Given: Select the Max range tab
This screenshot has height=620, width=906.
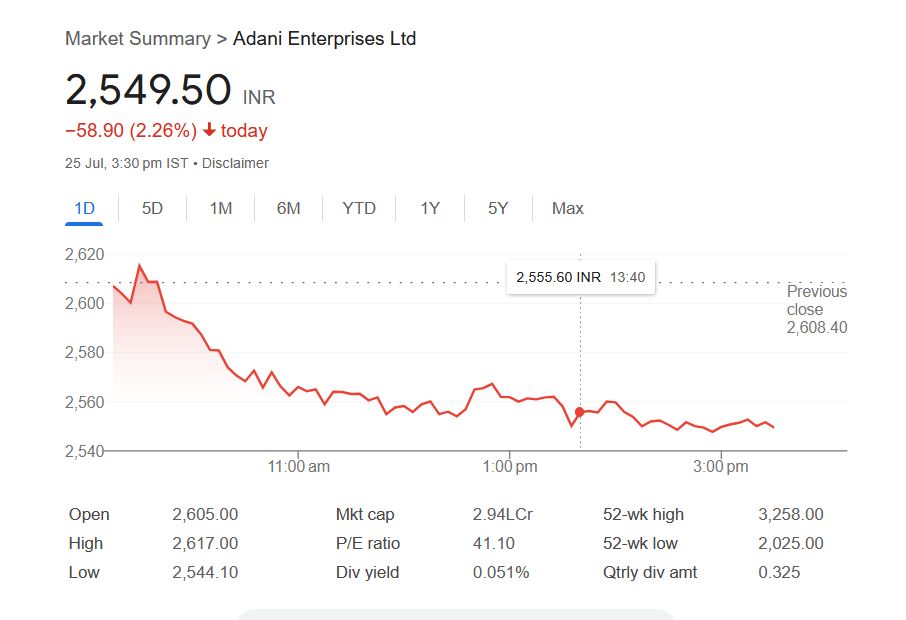Looking at the screenshot, I should (567, 208).
